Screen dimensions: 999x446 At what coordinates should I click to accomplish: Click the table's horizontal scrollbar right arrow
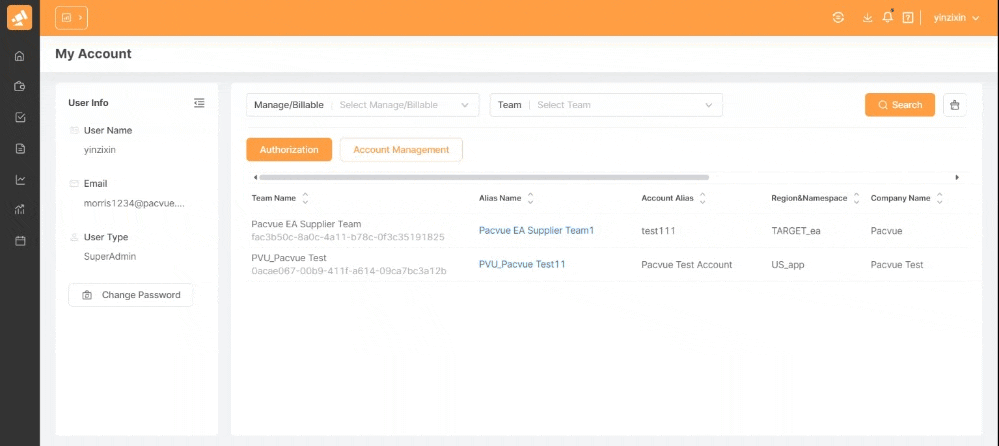point(957,177)
